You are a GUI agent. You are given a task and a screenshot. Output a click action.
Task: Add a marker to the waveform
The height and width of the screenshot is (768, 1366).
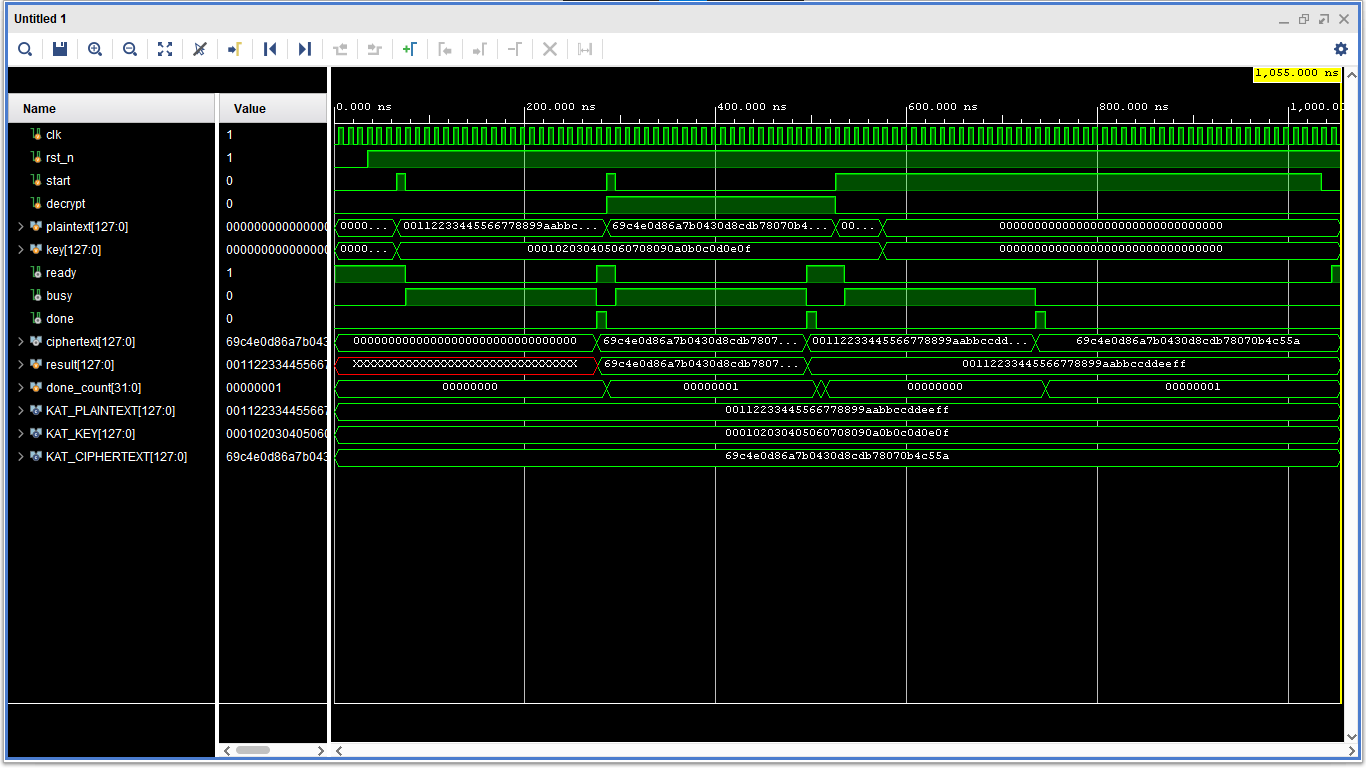(410, 49)
